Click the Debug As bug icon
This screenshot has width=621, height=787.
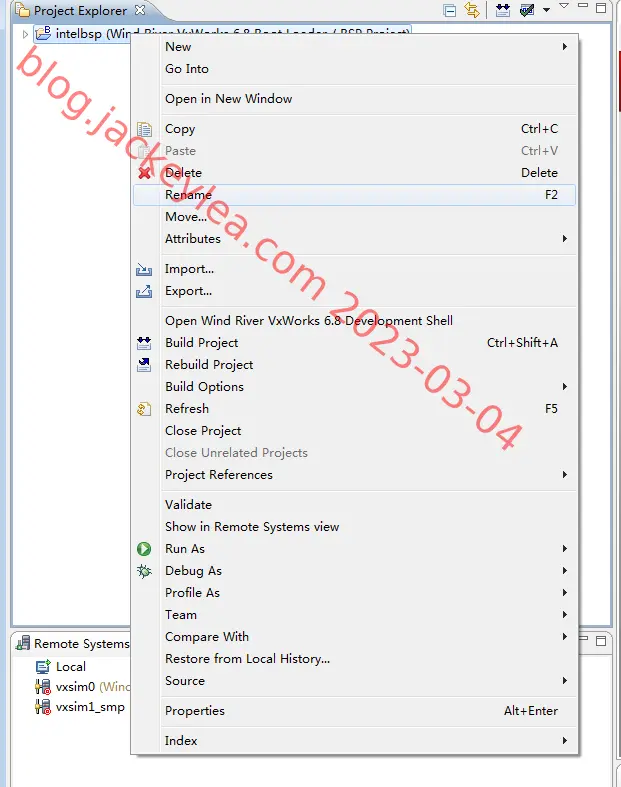click(144, 571)
